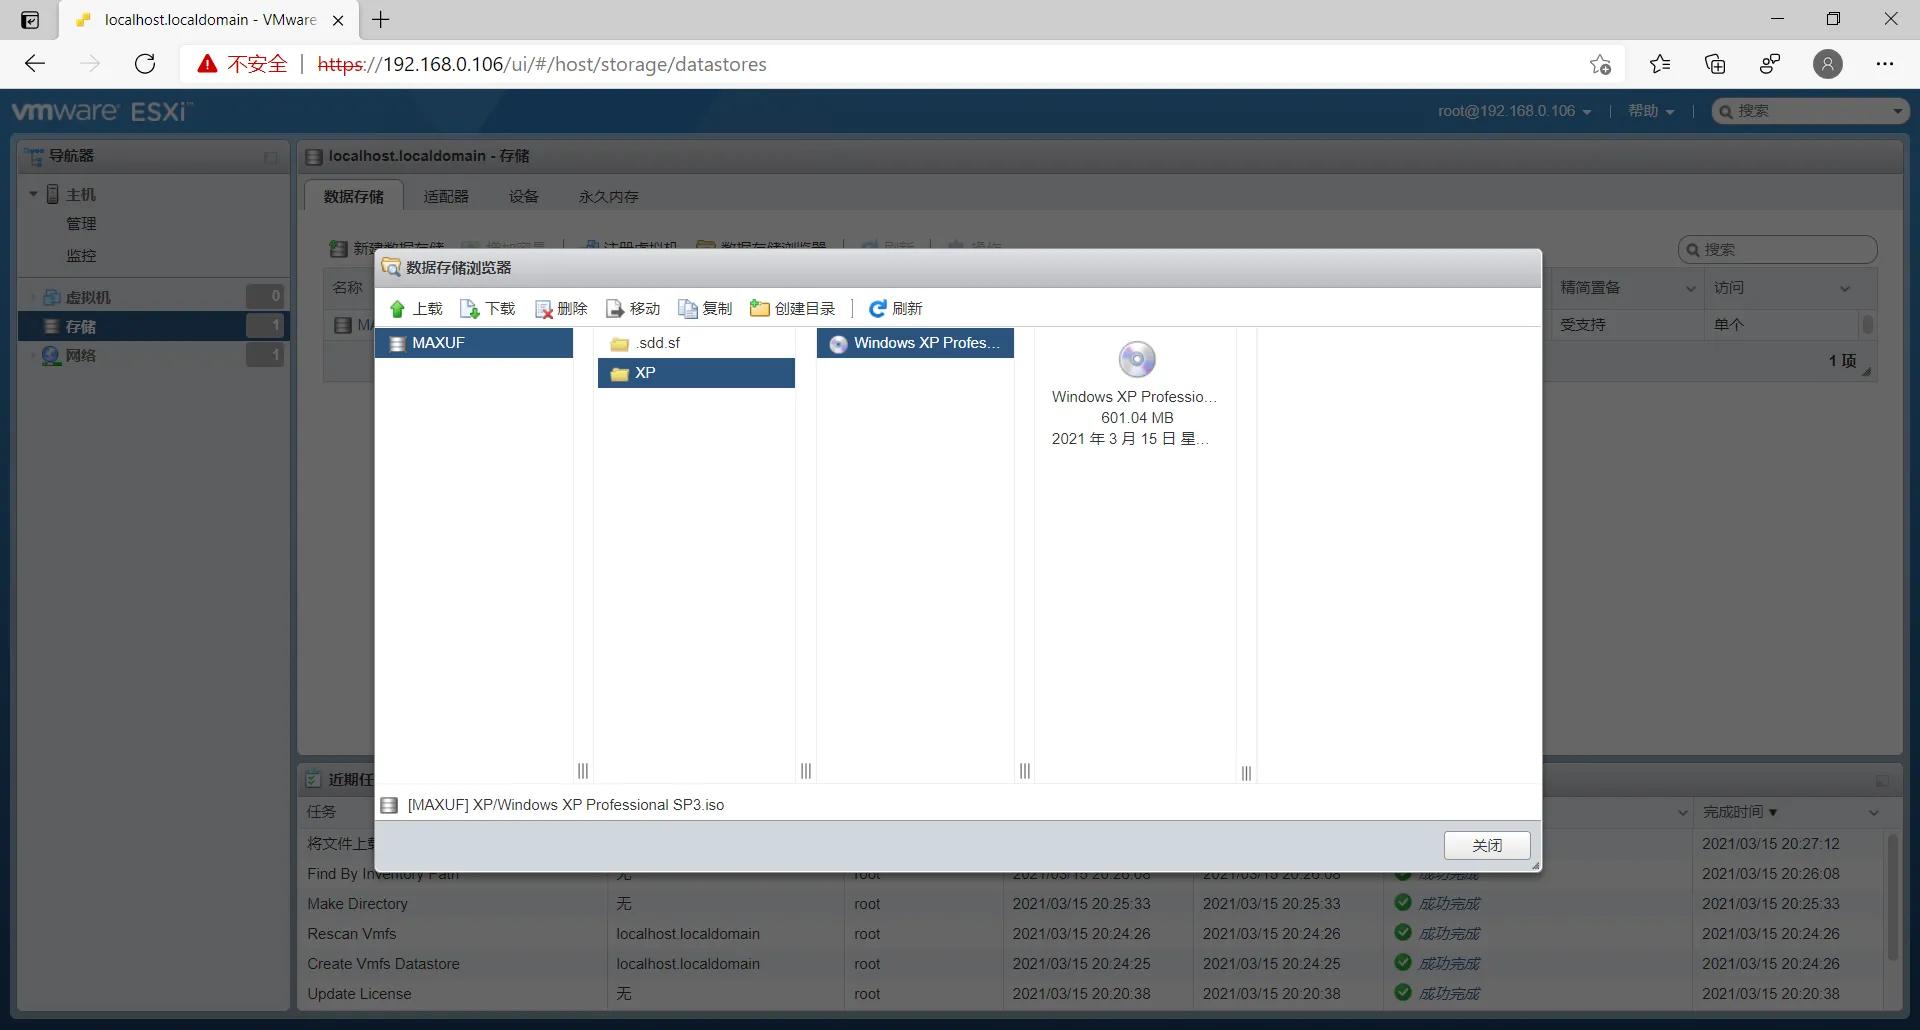
Task: Click the 完成时间 column sort arrow
Action: [x=1772, y=811]
